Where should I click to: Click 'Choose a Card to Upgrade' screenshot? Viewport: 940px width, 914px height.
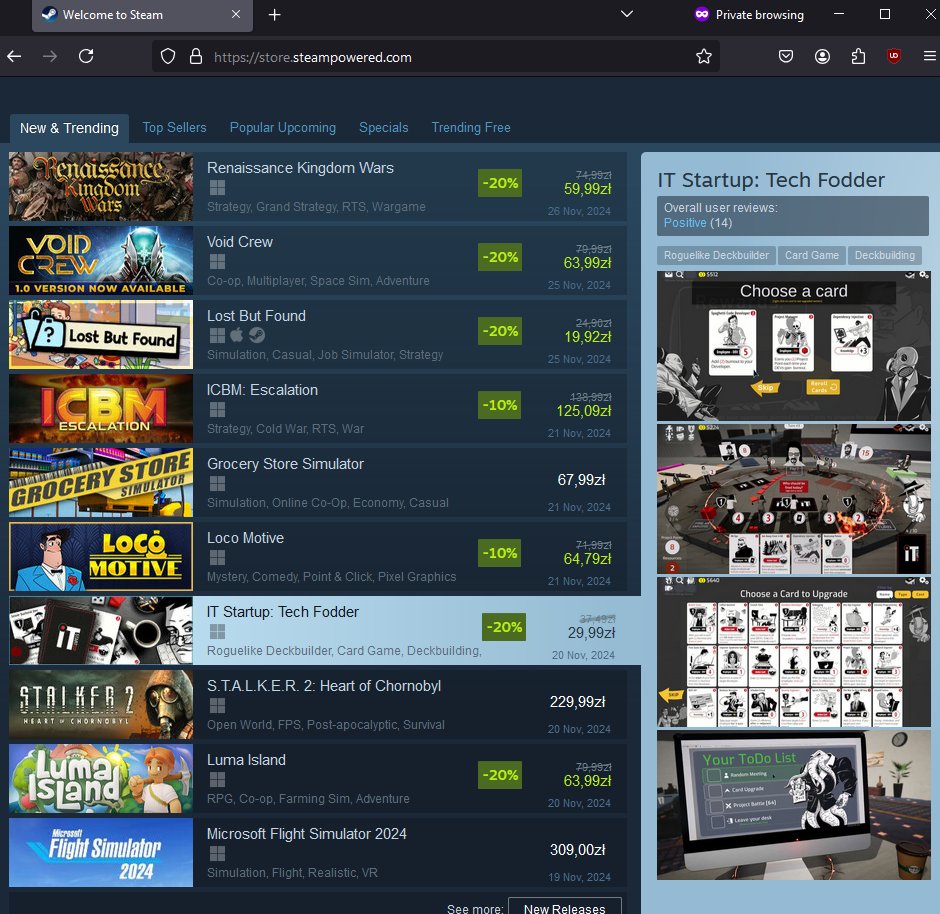(794, 652)
